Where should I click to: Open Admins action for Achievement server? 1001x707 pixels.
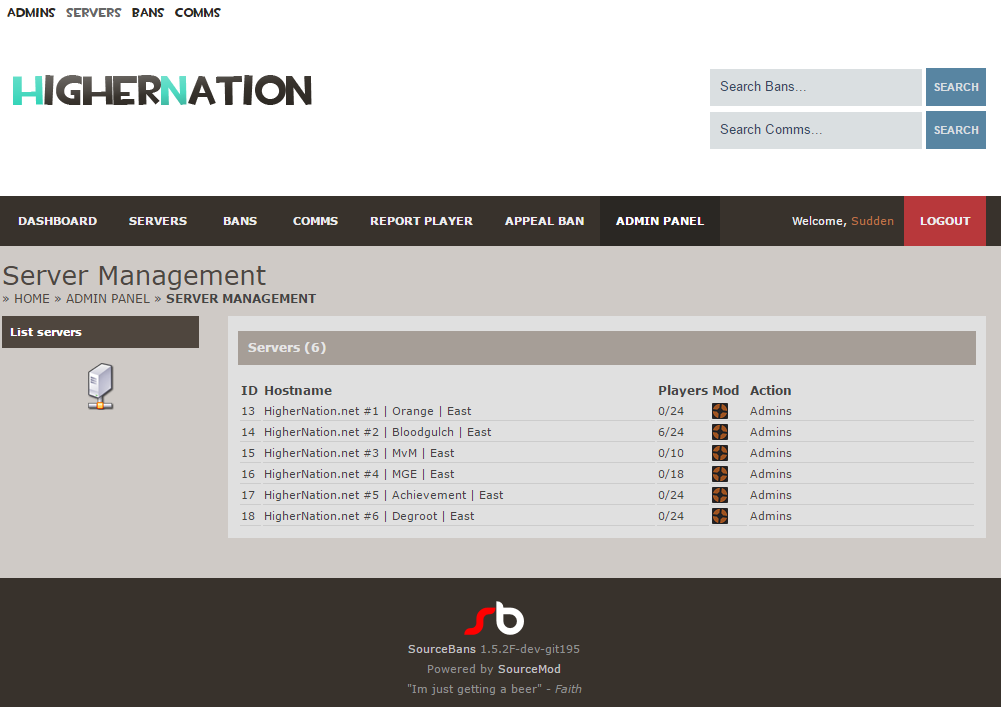(771, 496)
